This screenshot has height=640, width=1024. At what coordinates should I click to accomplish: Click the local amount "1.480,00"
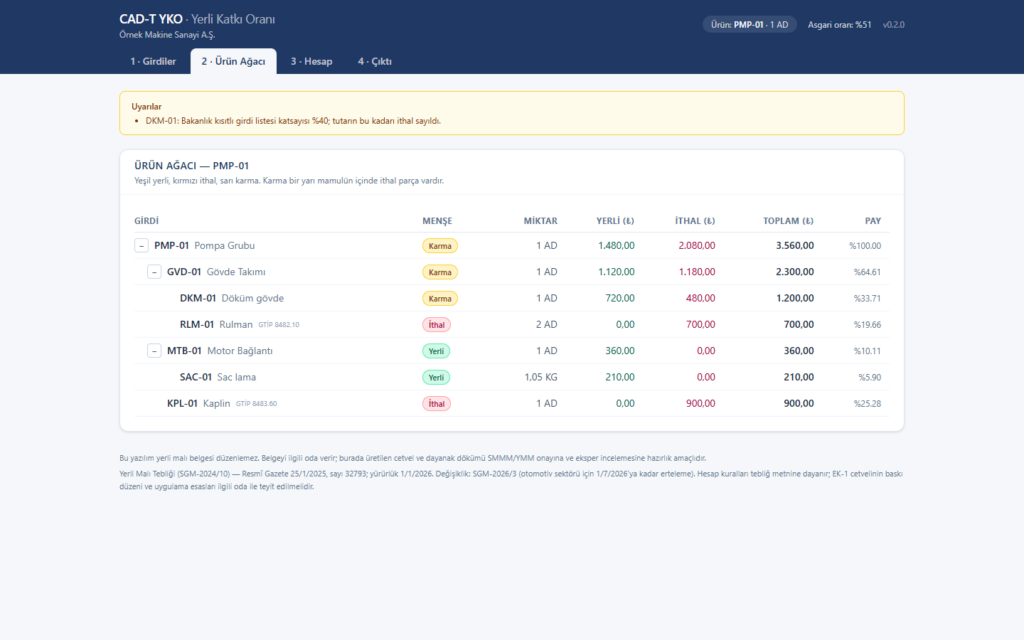[616, 246]
